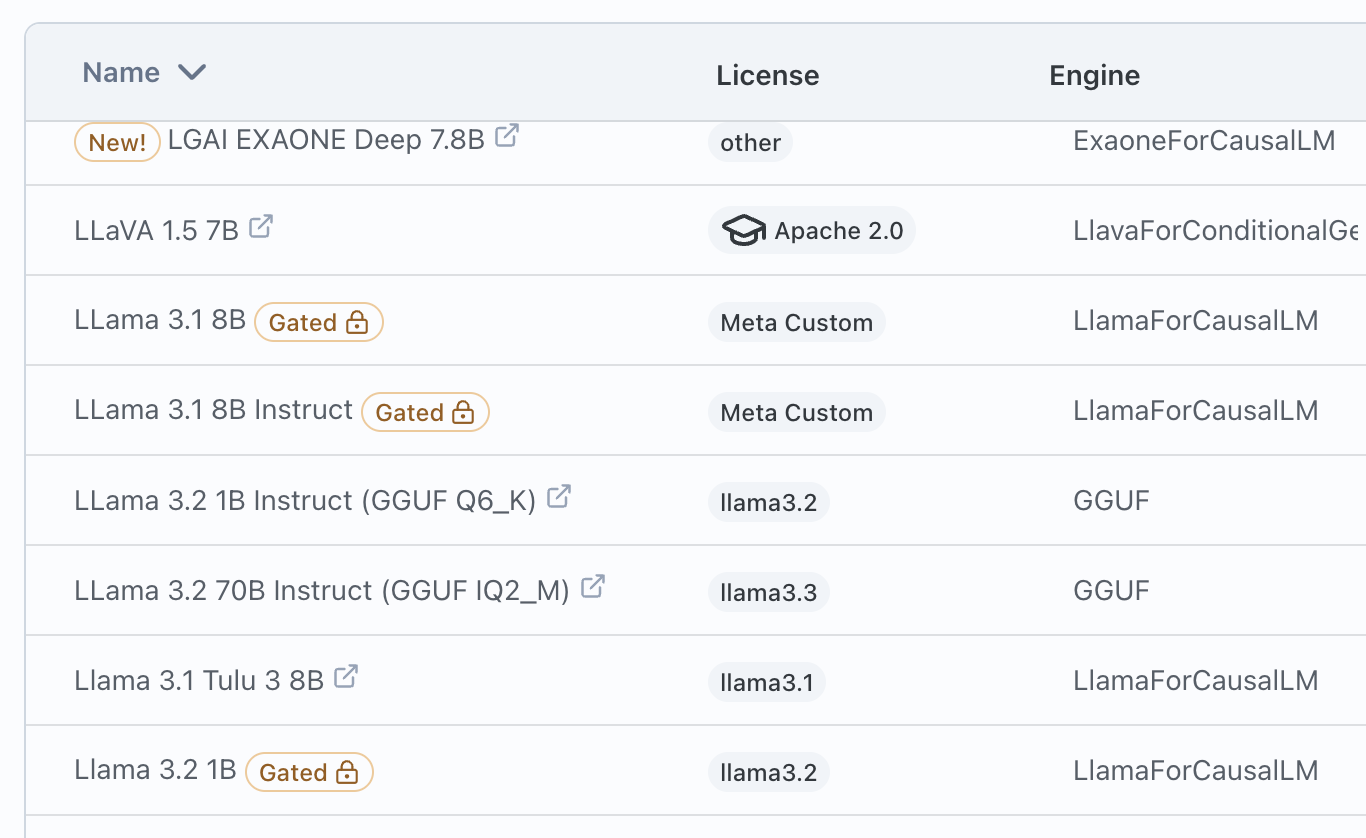This screenshot has width=1366, height=838.
Task: Toggle sort order with the Name column chevron
Action: 191,72
